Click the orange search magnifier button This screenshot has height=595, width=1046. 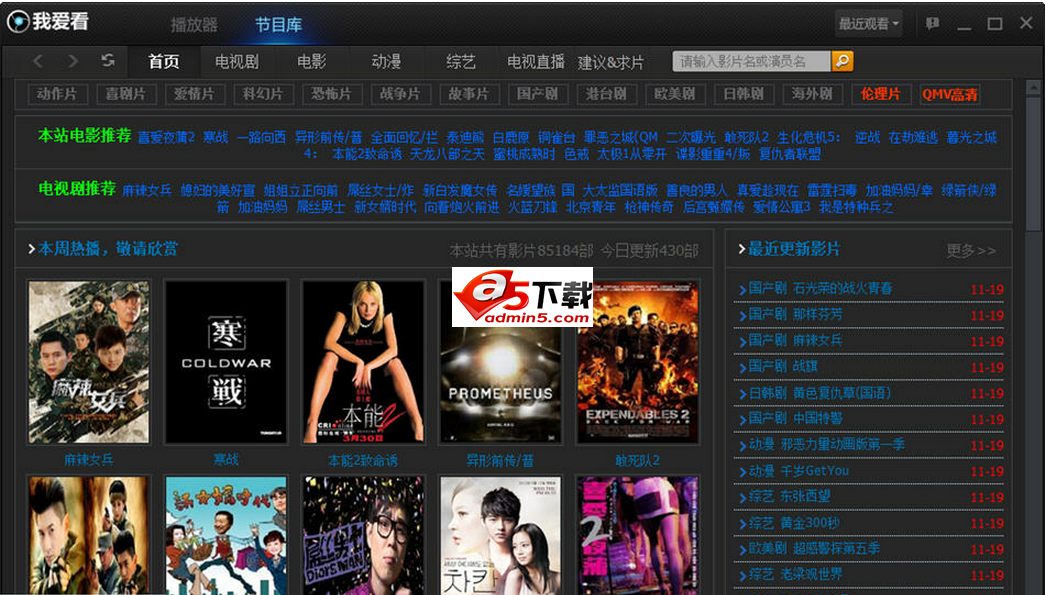coord(843,61)
